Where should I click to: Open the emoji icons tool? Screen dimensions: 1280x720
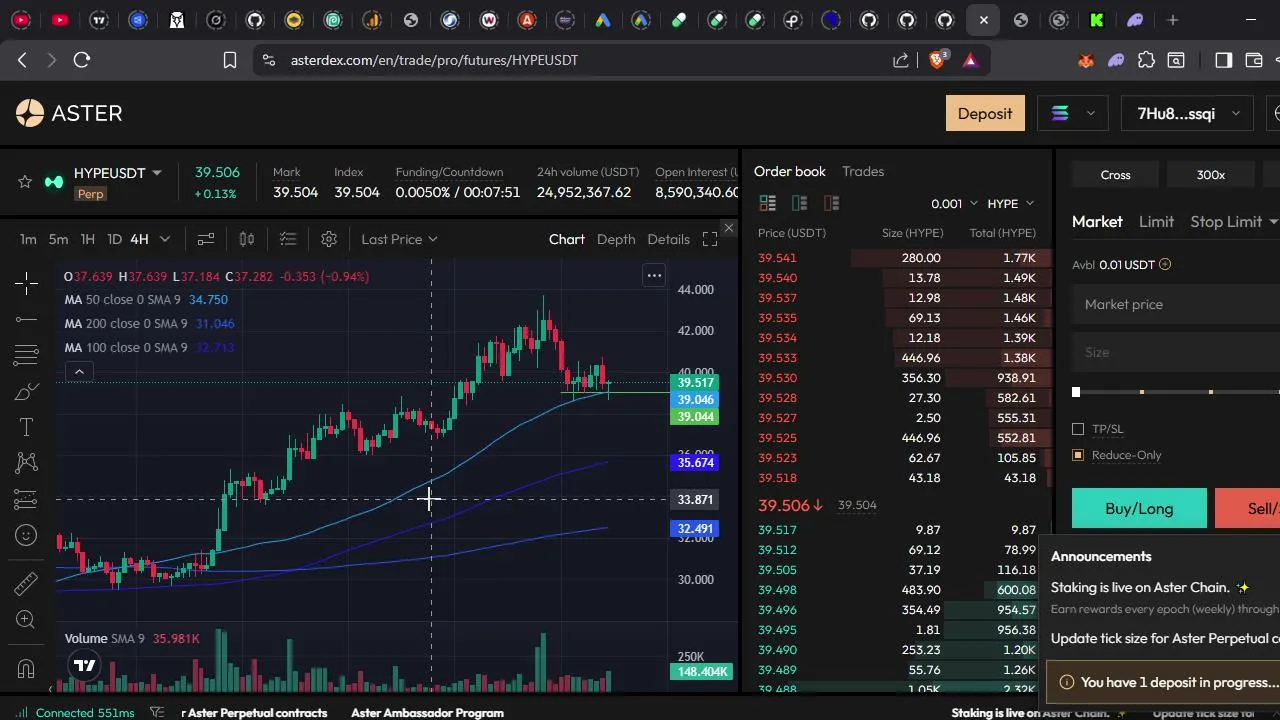tap(26, 535)
